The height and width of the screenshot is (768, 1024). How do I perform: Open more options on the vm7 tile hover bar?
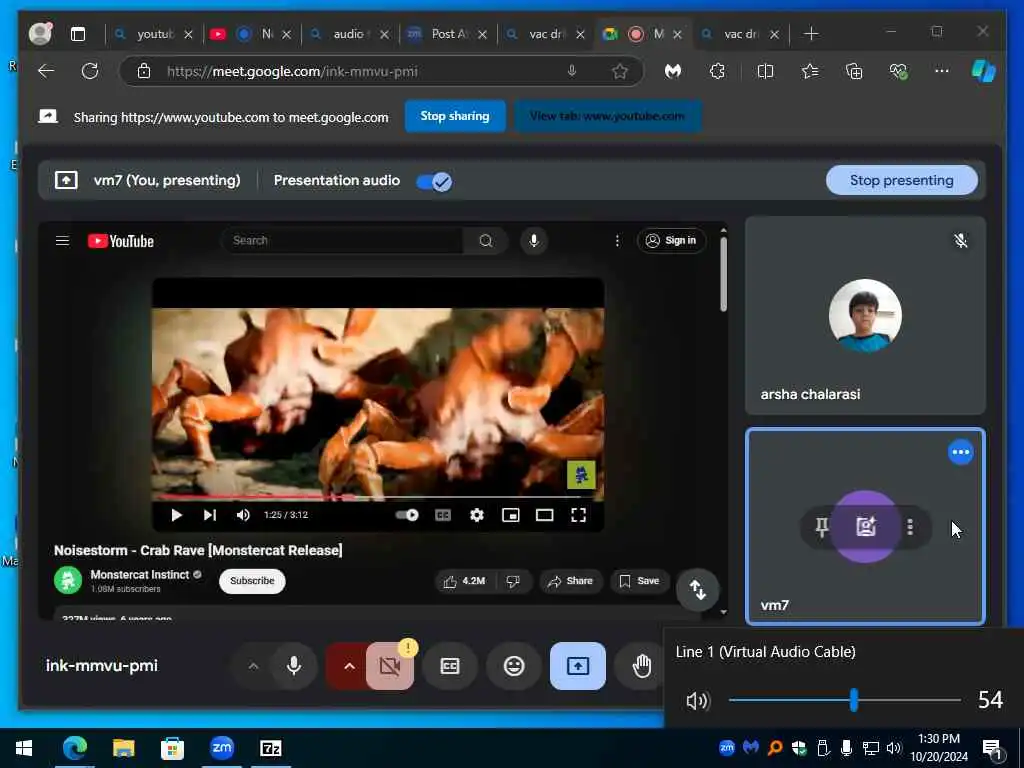coord(910,526)
